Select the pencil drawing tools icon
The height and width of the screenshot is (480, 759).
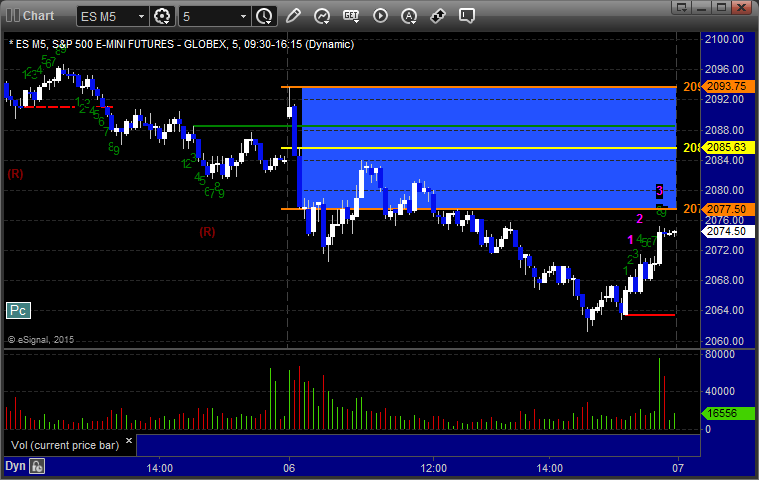(293, 16)
